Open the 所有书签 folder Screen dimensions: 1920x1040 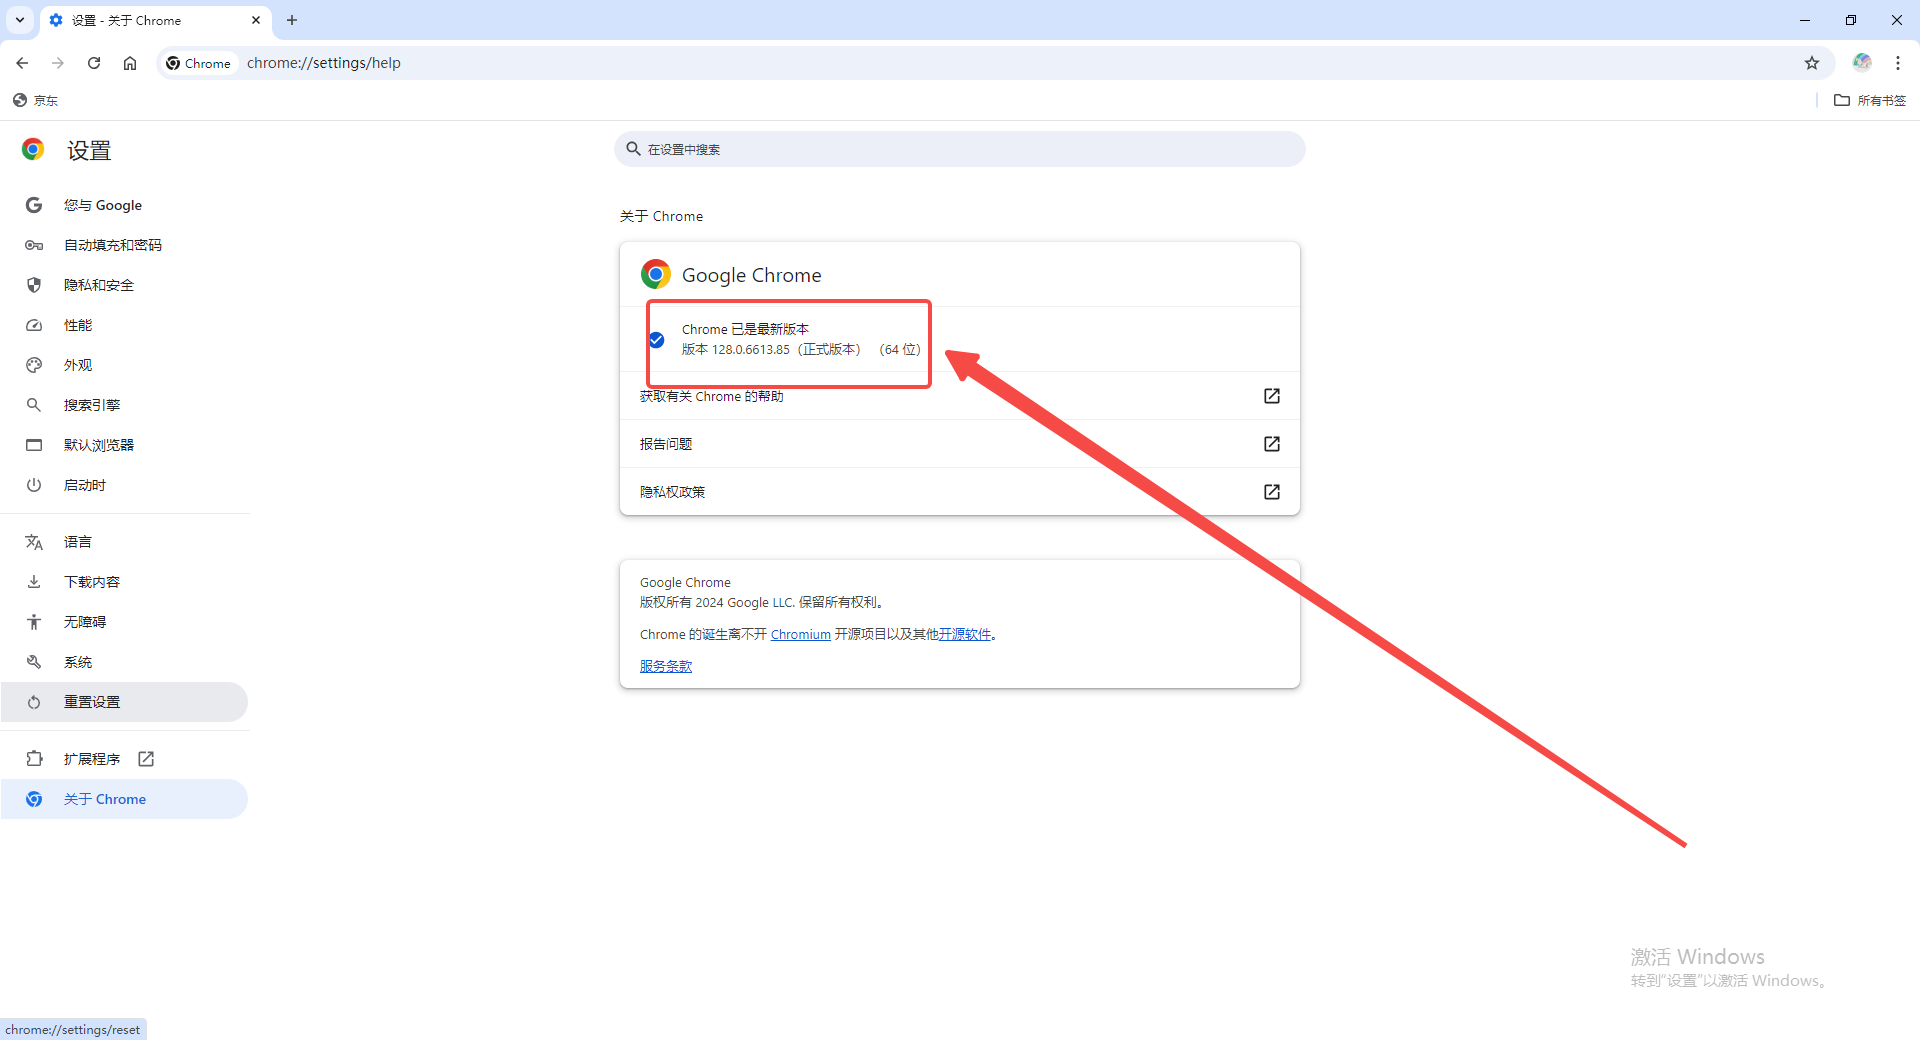(x=1870, y=100)
